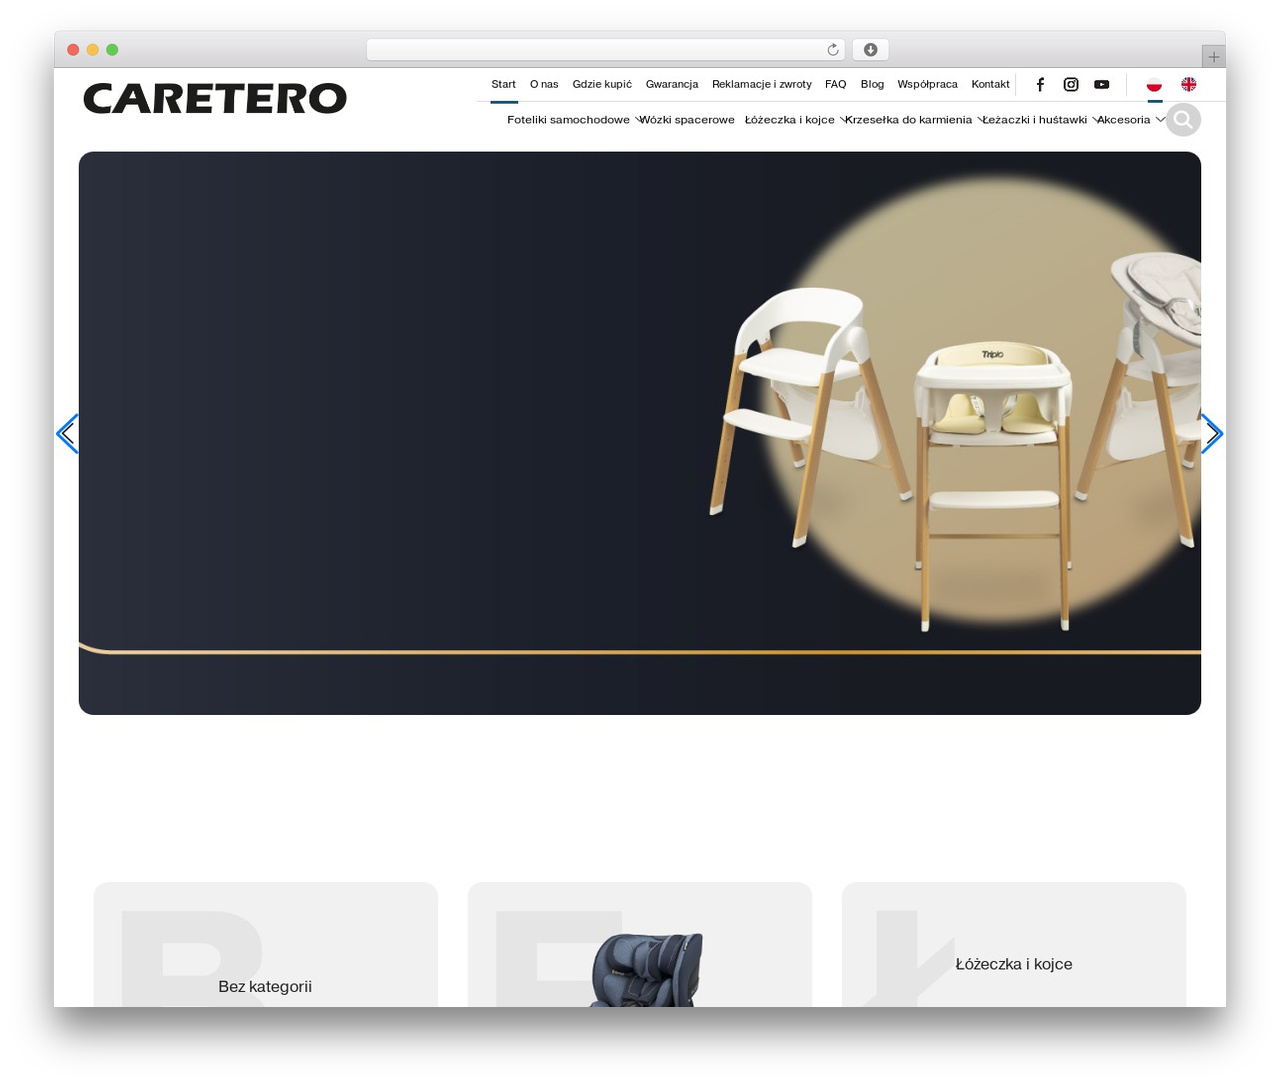The width and height of the screenshot is (1280, 1084).
Task: Open Bez kategorii category card
Action: (265, 945)
